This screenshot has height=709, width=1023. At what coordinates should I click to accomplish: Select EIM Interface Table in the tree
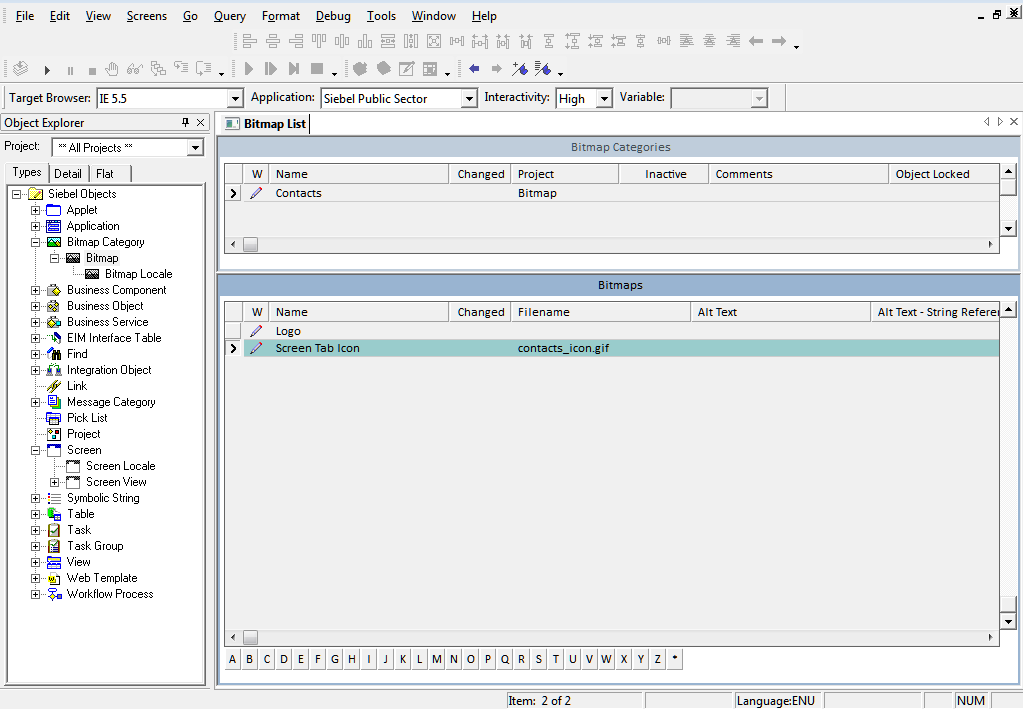[x=114, y=338]
